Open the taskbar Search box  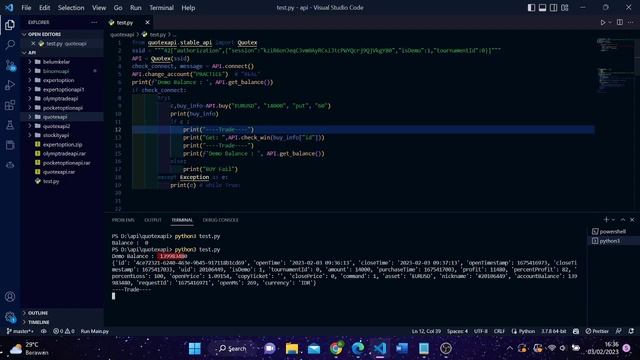[x=233, y=348]
